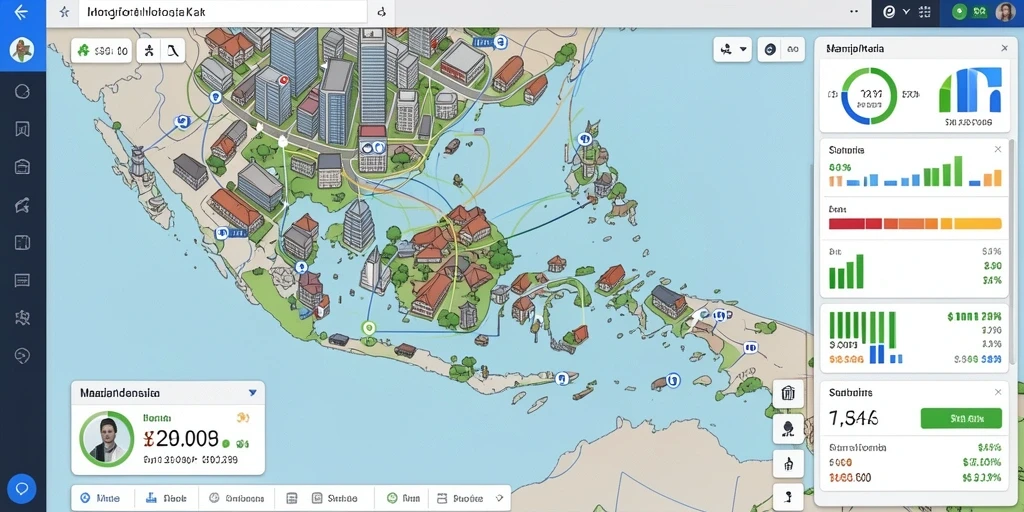Click the green button in the bottom-right panel
The image size is (1024, 512).
point(961,419)
